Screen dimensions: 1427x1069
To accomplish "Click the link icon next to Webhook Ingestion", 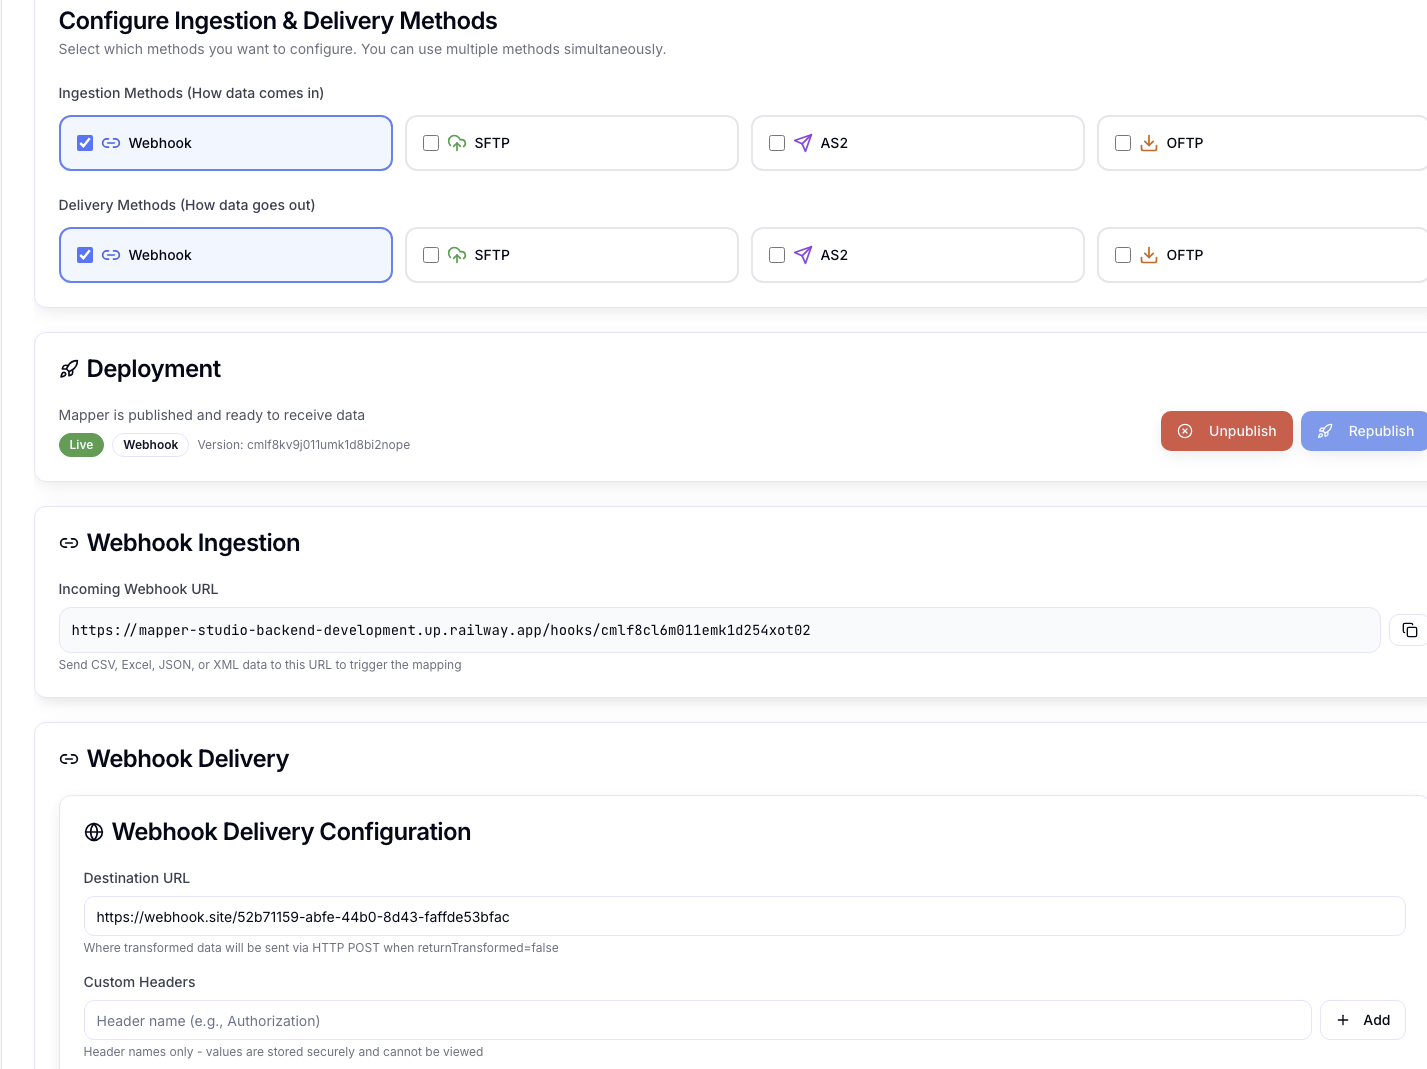I will pos(69,543).
